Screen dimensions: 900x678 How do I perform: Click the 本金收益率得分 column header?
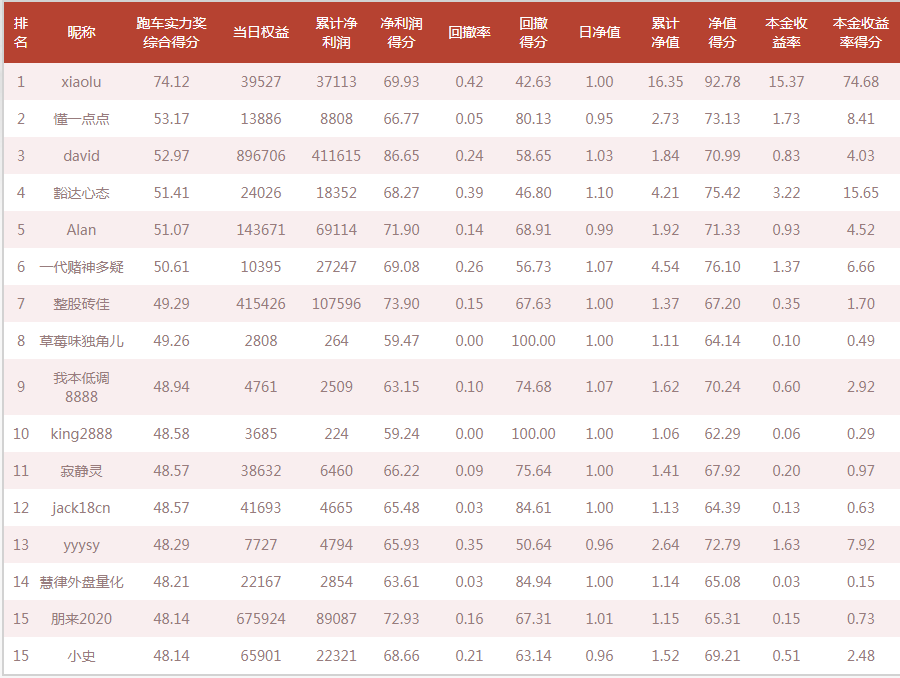(x=860, y=32)
